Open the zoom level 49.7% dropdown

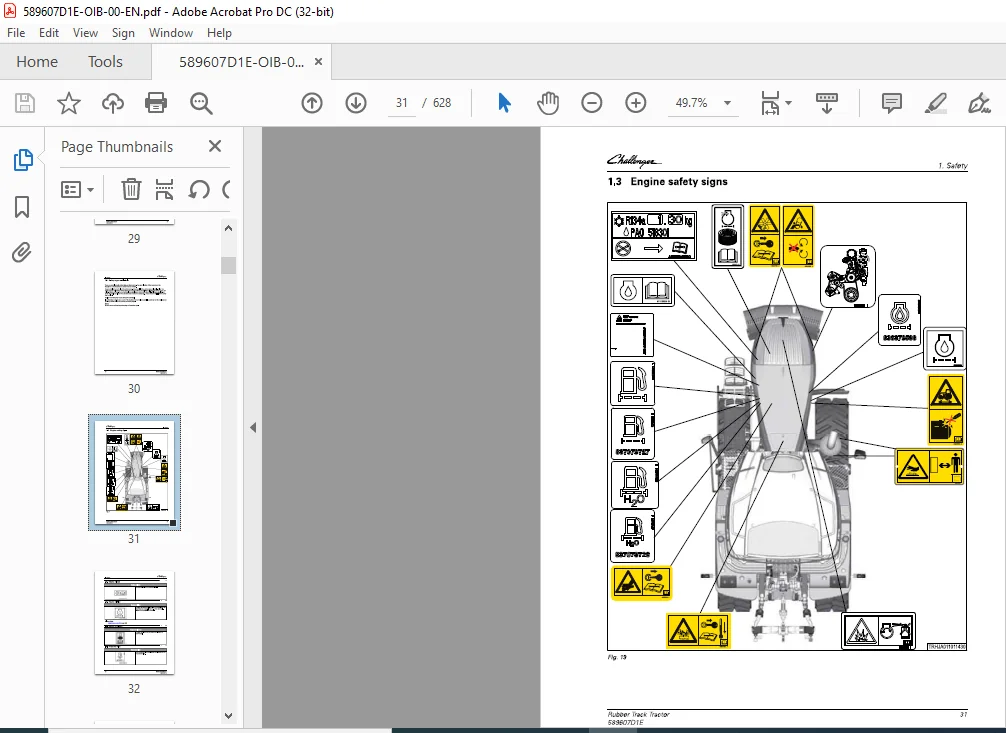(x=727, y=103)
